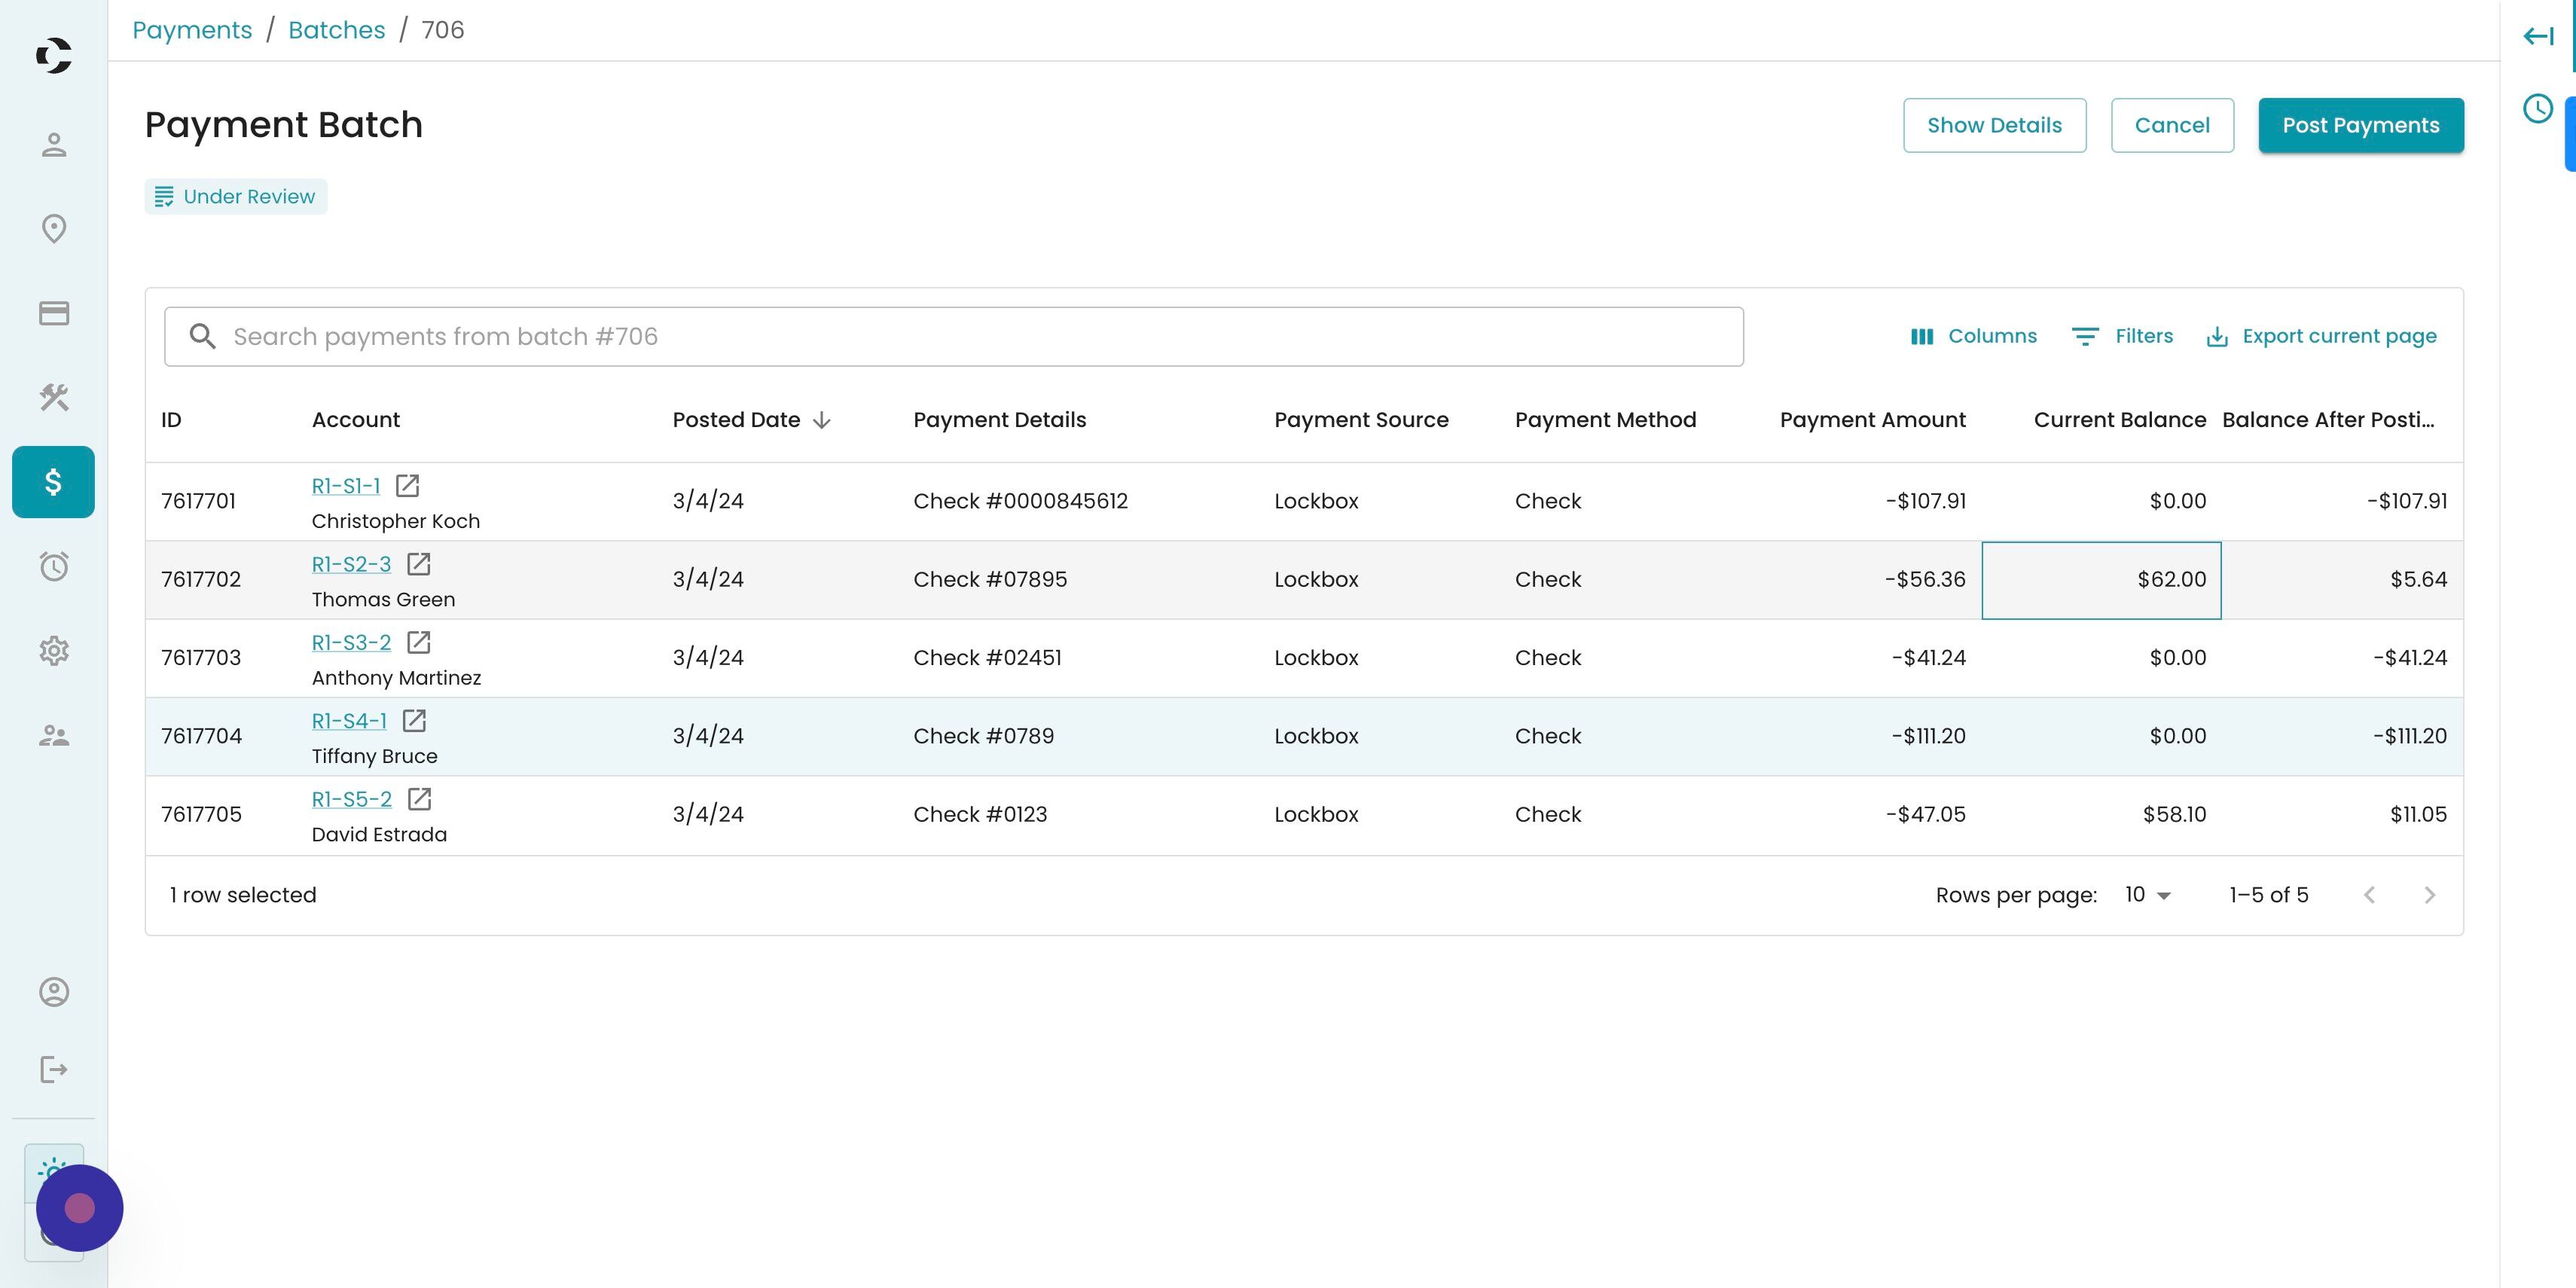This screenshot has width=2576, height=1288.
Task: Open the customers person icon in sidebar
Action: [54, 145]
